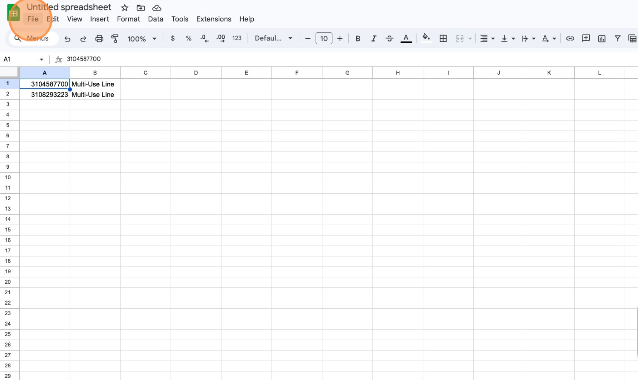This screenshot has height=382, width=638.
Task: Open the fill color picker
Action: click(x=426, y=38)
